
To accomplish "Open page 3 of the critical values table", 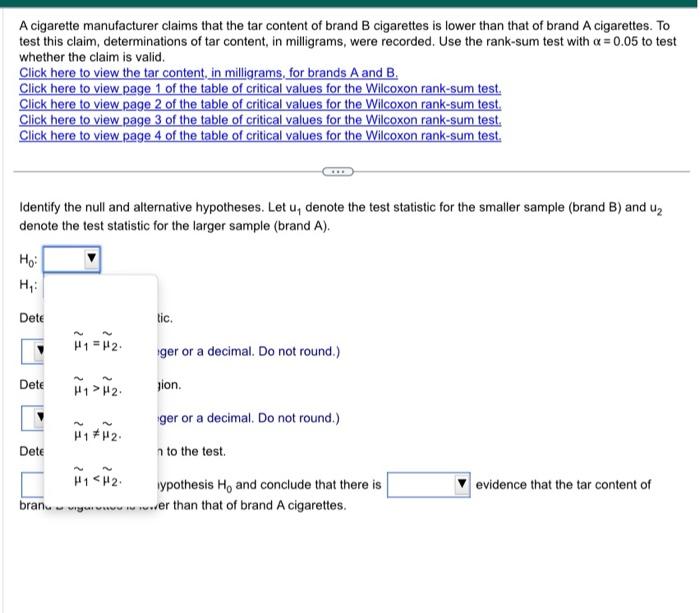I will (x=260, y=120).
